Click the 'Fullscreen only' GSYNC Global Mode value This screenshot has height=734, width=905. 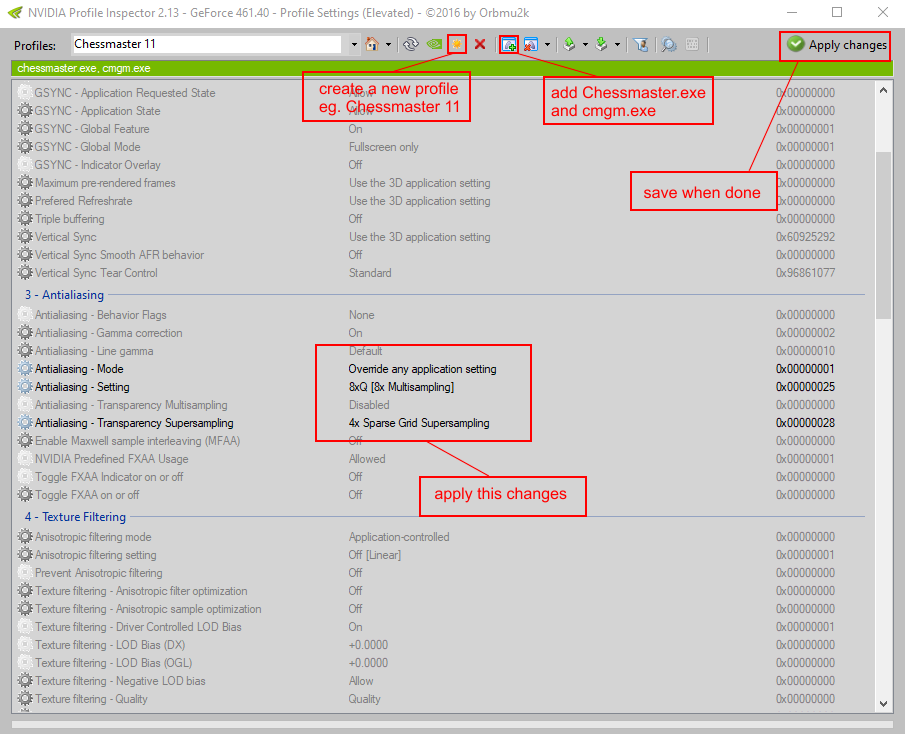(x=384, y=147)
